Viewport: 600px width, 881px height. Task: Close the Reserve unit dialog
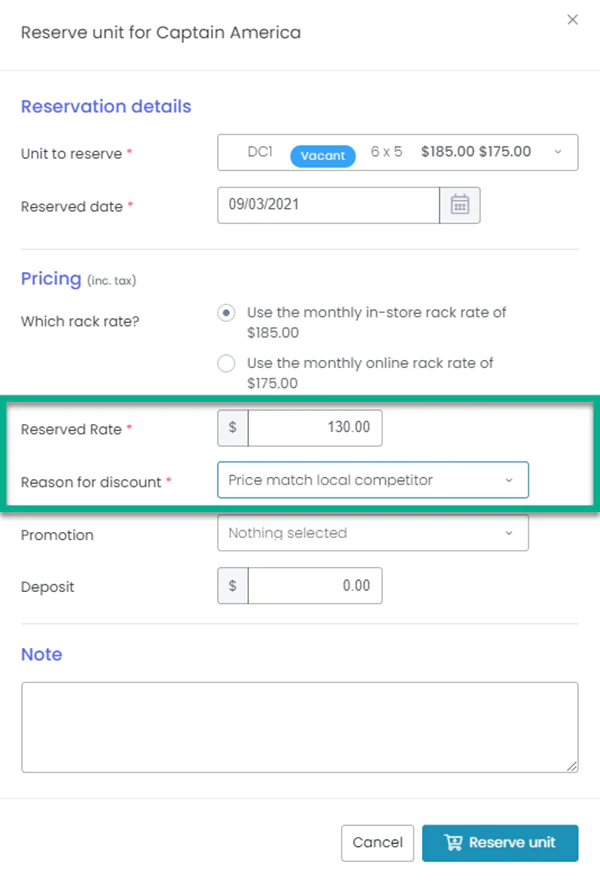(572, 20)
